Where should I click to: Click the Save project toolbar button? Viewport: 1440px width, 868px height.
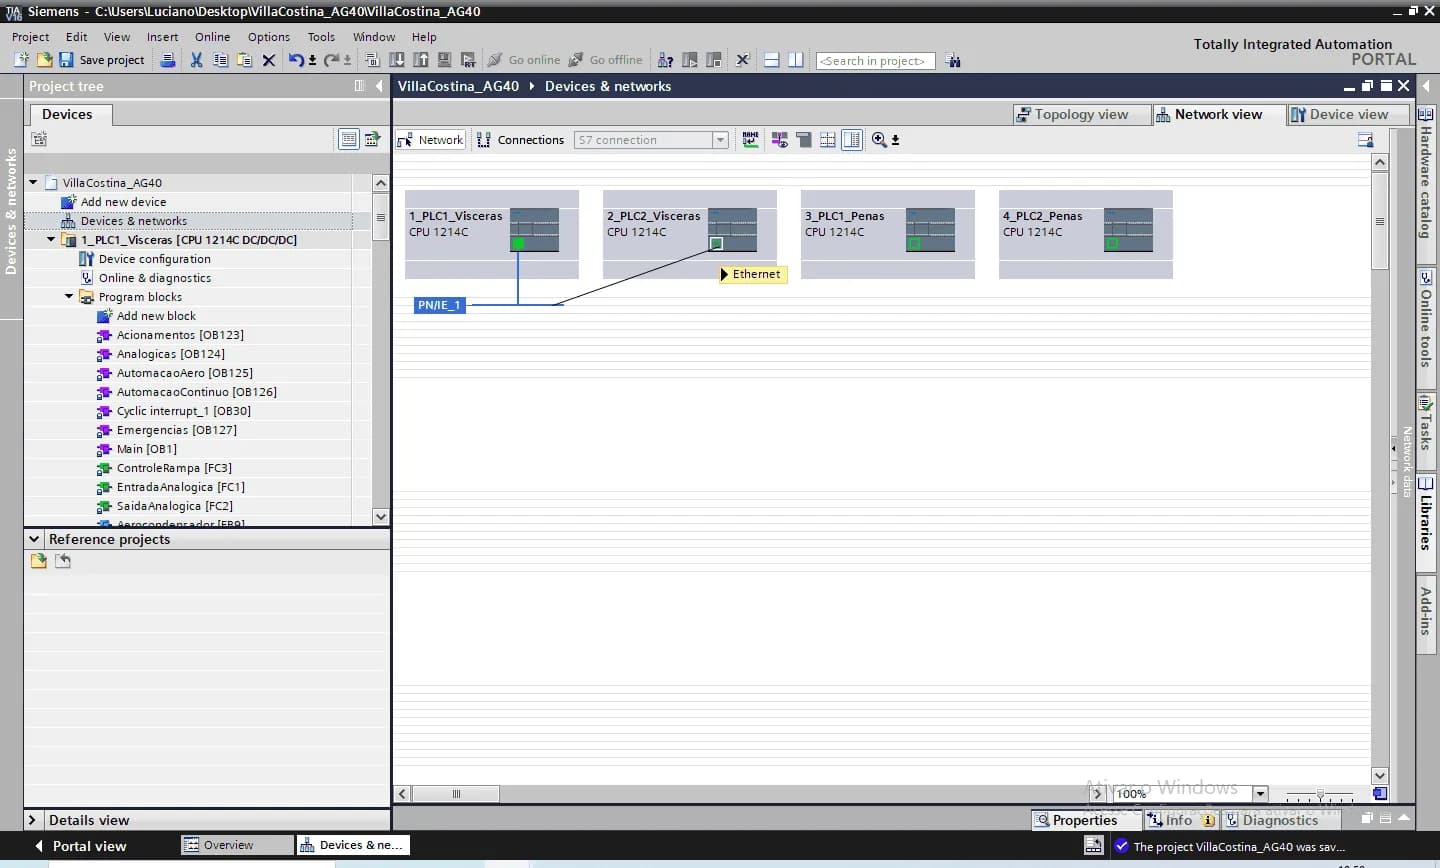click(101, 60)
